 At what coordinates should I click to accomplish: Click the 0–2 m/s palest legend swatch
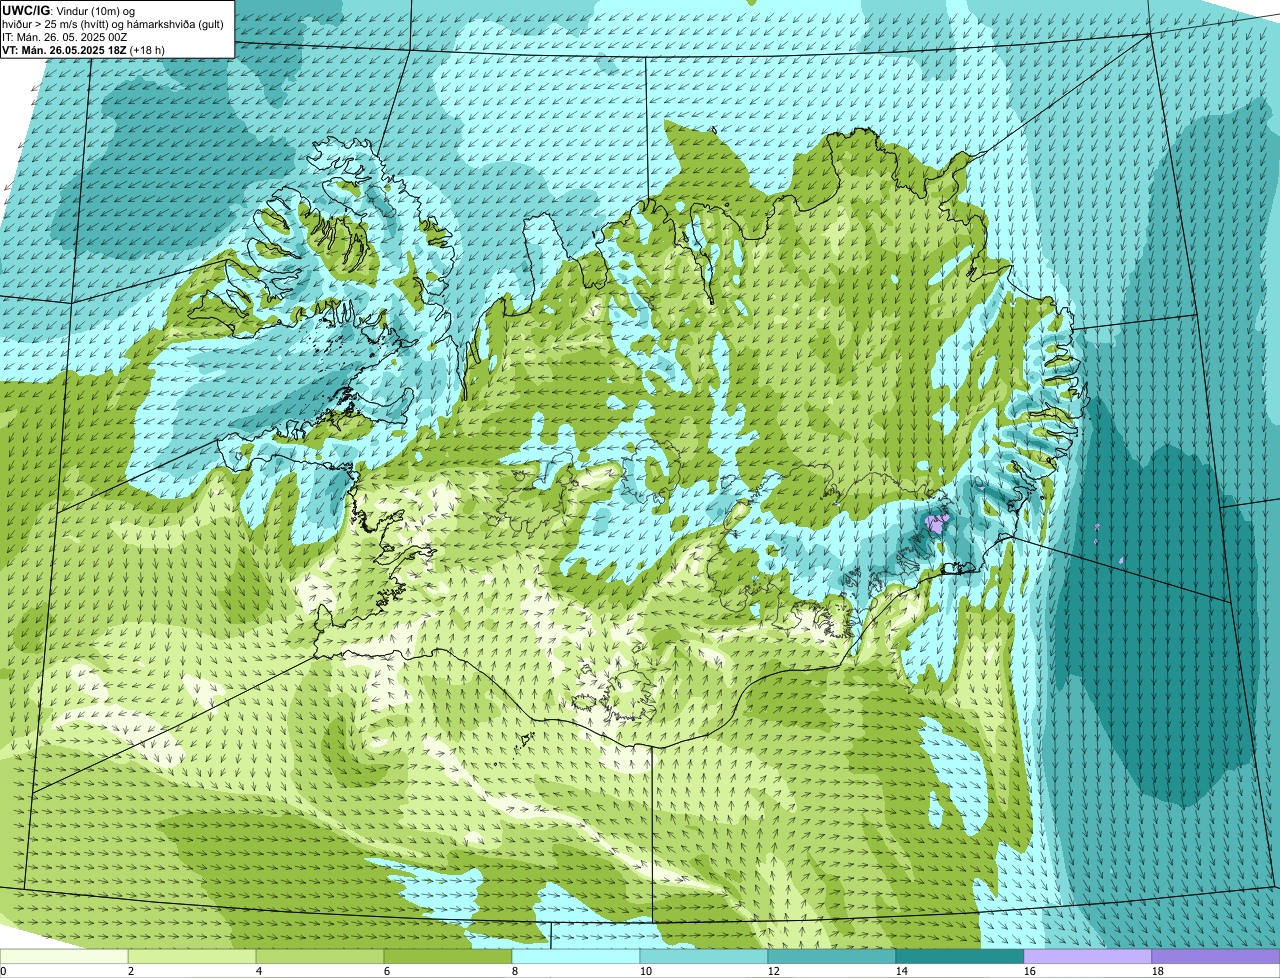click(64, 957)
